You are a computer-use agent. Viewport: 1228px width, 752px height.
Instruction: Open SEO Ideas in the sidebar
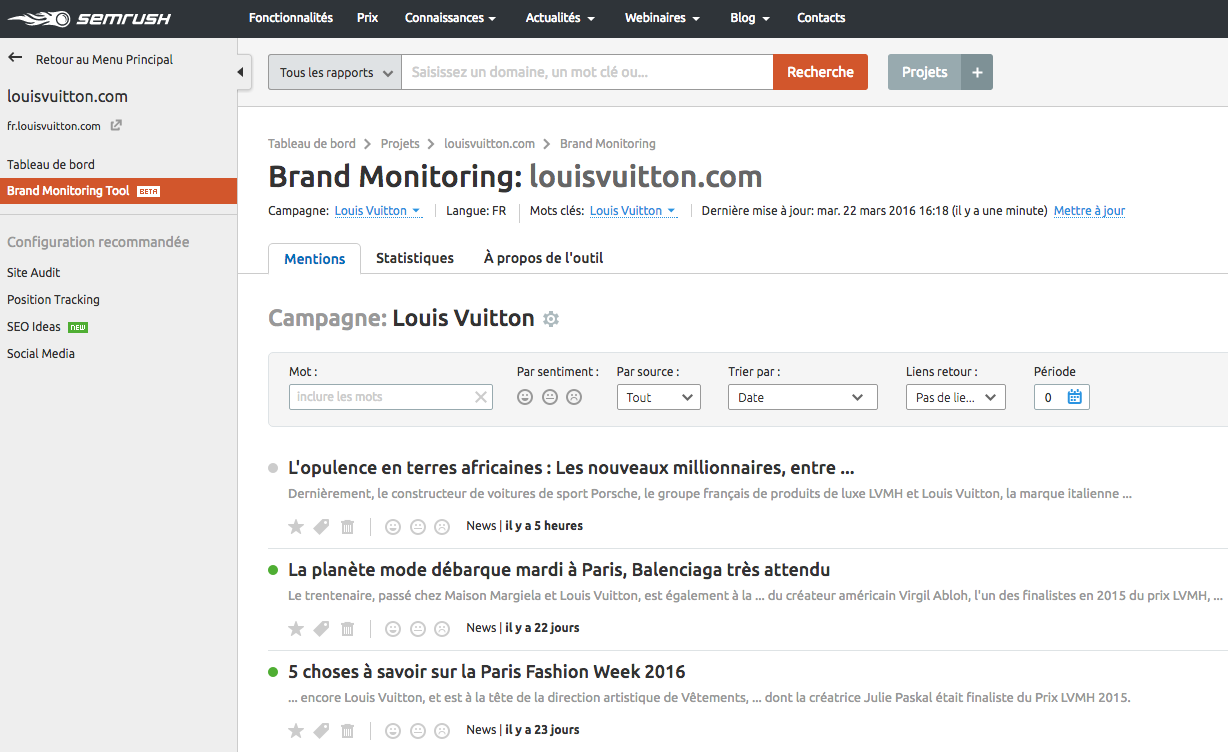tap(34, 327)
